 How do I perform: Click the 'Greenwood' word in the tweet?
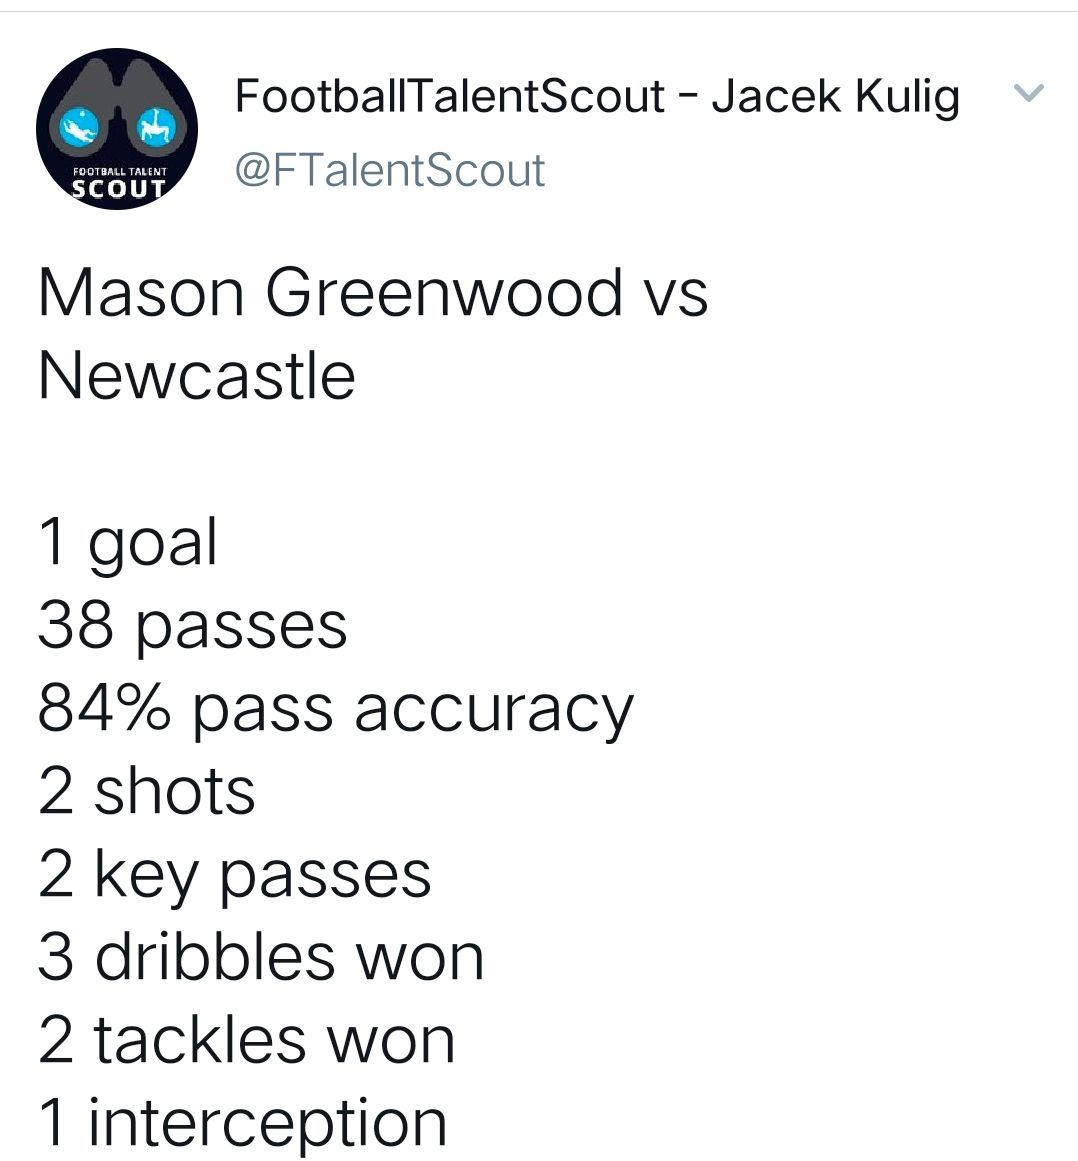click(x=443, y=293)
